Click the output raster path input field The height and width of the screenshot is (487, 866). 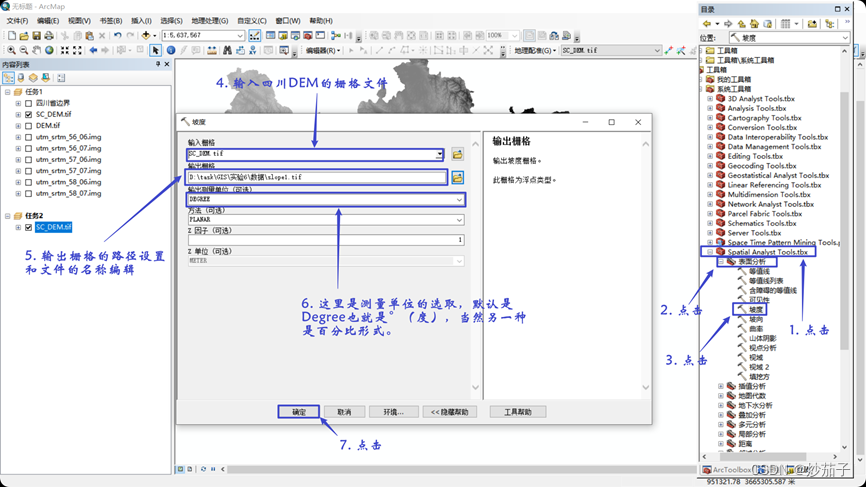coord(317,177)
